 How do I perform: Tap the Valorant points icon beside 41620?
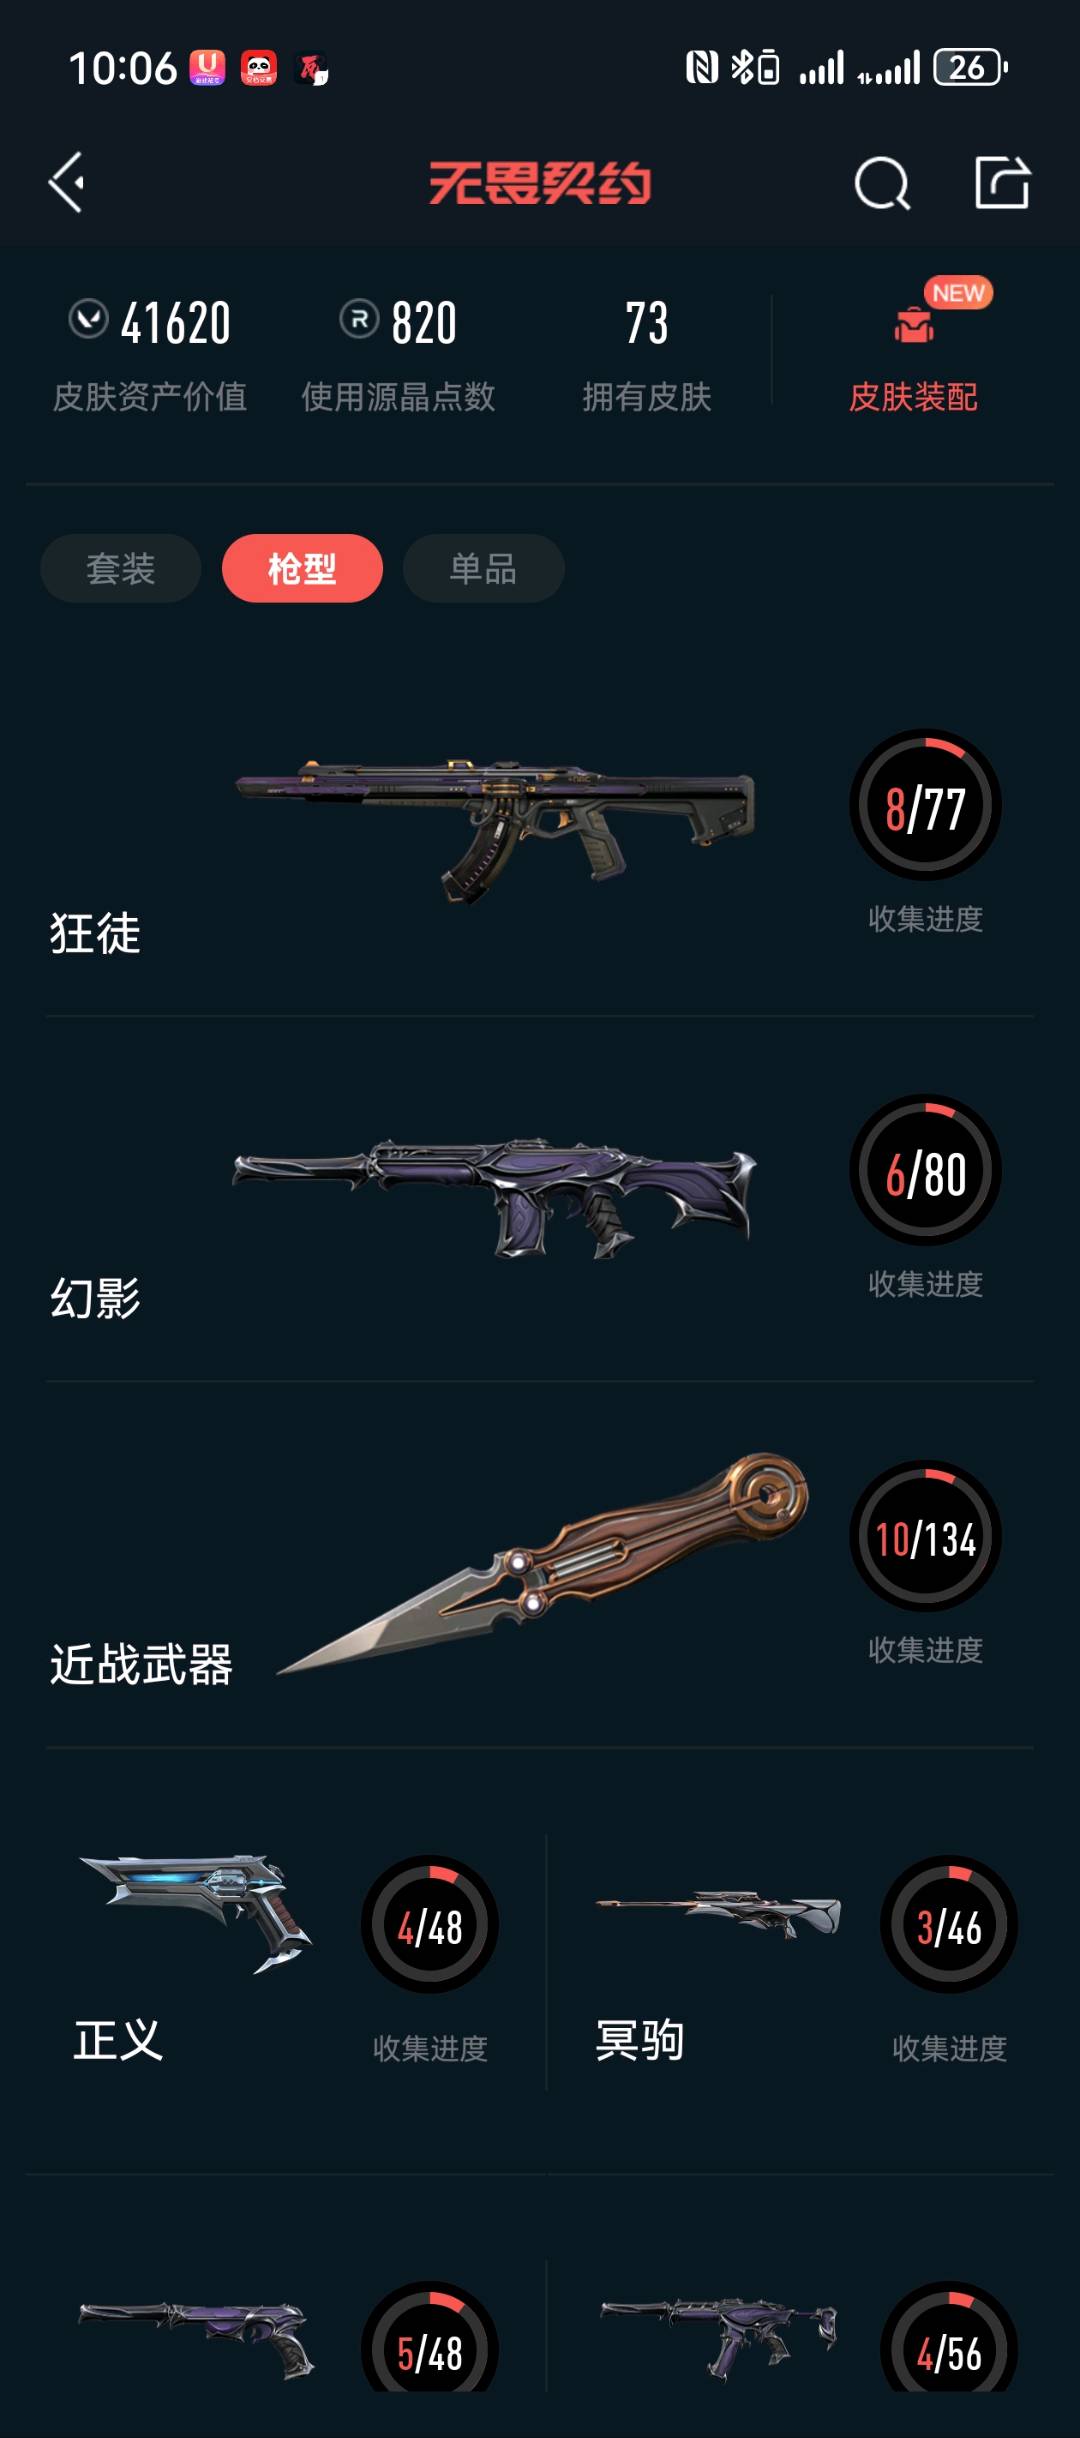[x=88, y=320]
